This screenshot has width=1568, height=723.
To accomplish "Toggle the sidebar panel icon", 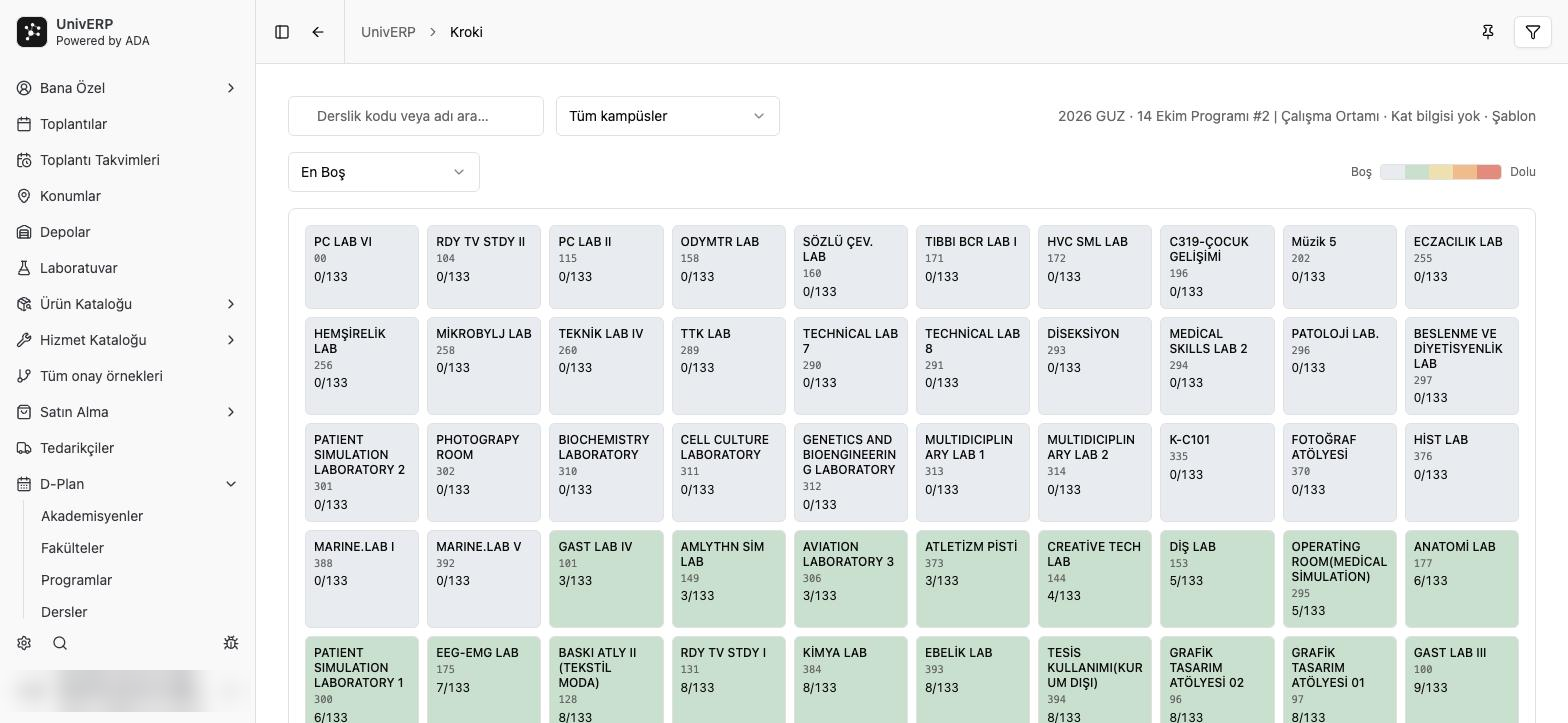I will click(282, 32).
